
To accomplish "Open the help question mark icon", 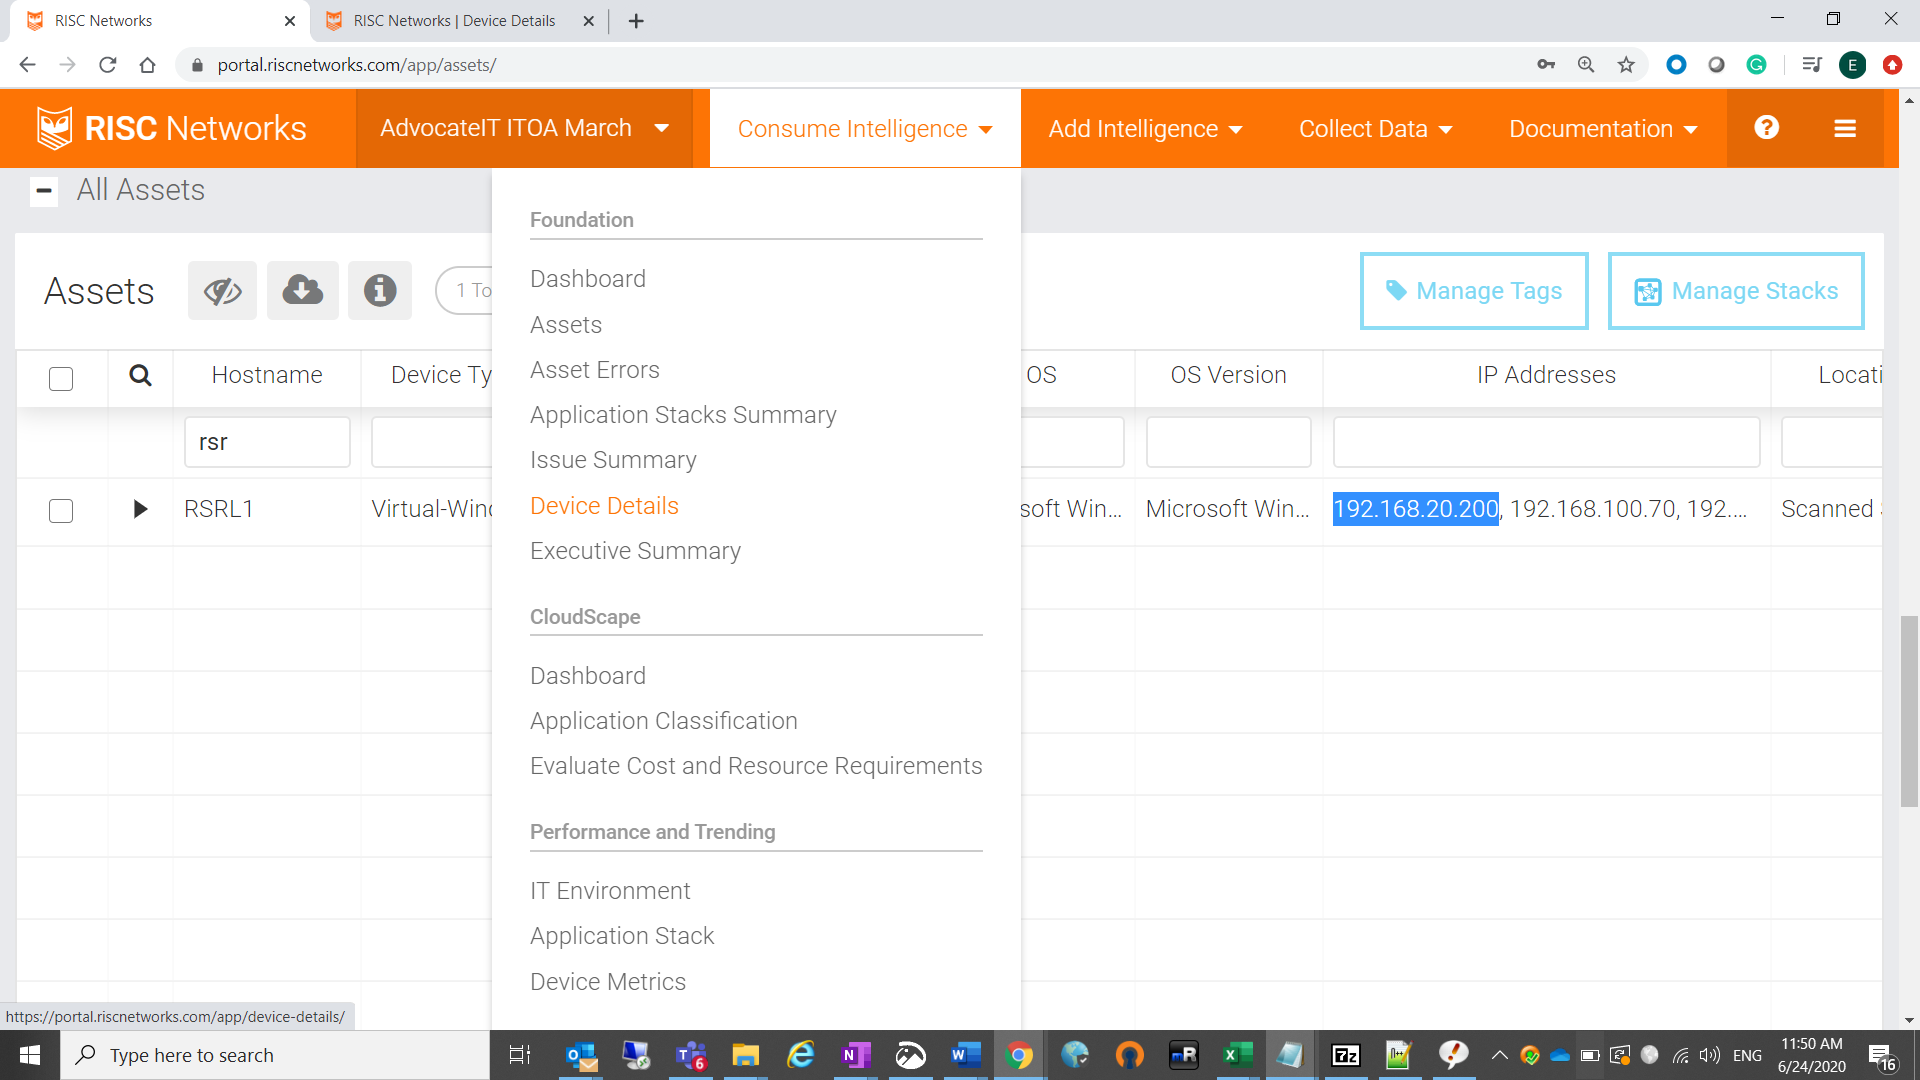I will point(1766,128).
